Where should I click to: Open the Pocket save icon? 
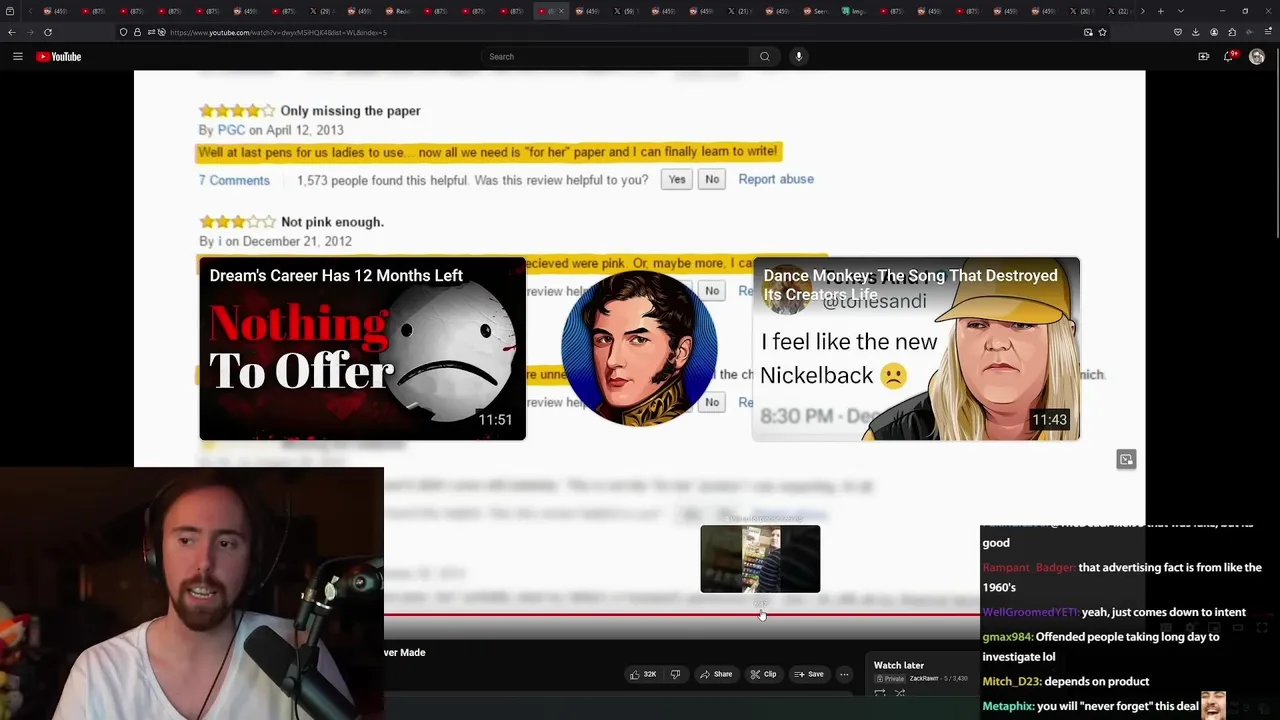[1178, 32]
